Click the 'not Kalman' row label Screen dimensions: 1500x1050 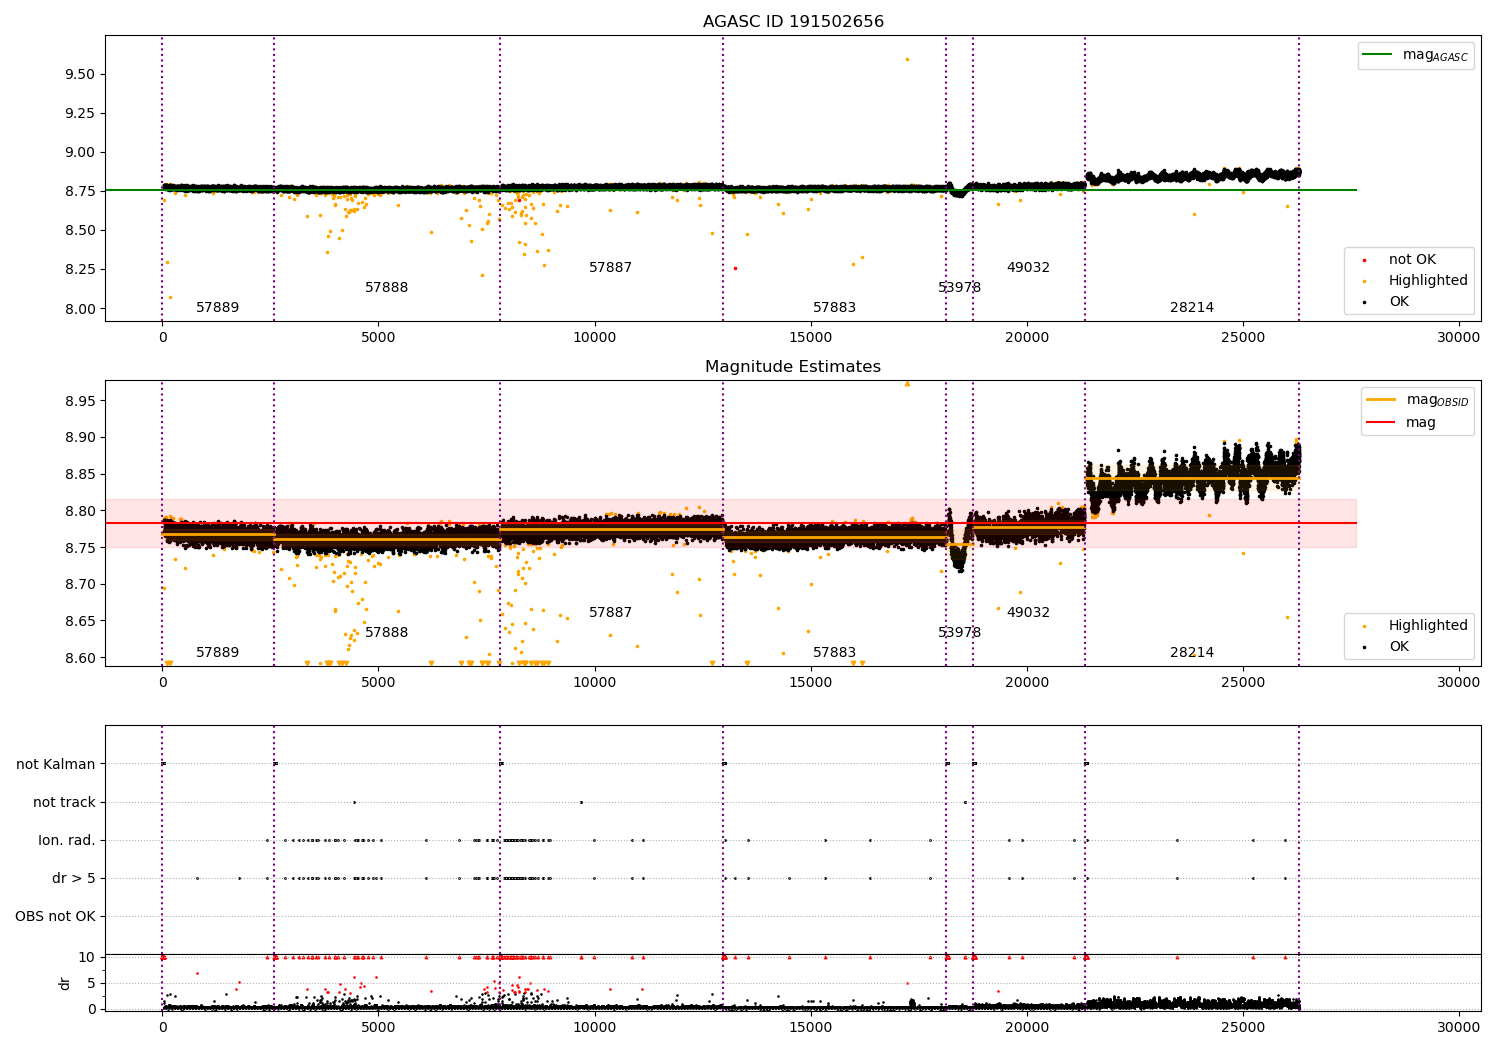point(56,765)
